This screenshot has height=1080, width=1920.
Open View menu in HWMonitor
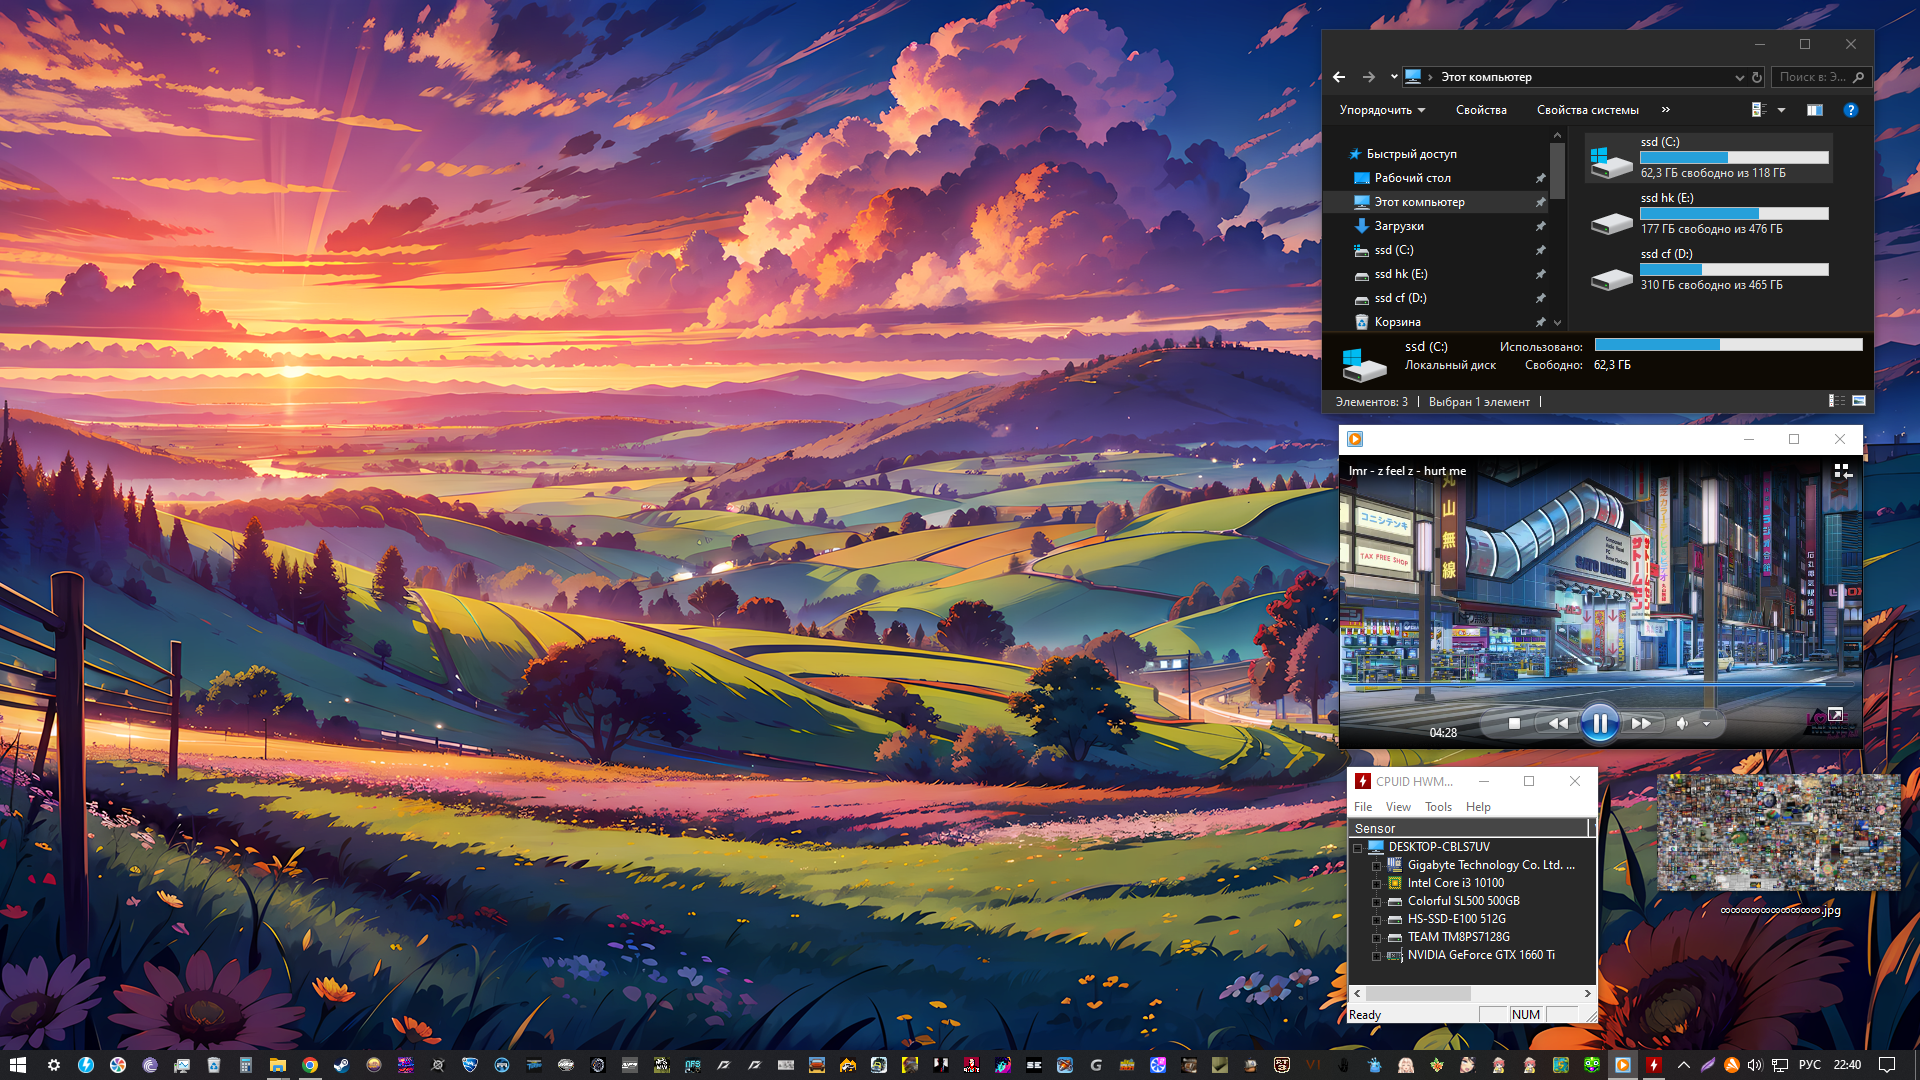pos(1398,807)
